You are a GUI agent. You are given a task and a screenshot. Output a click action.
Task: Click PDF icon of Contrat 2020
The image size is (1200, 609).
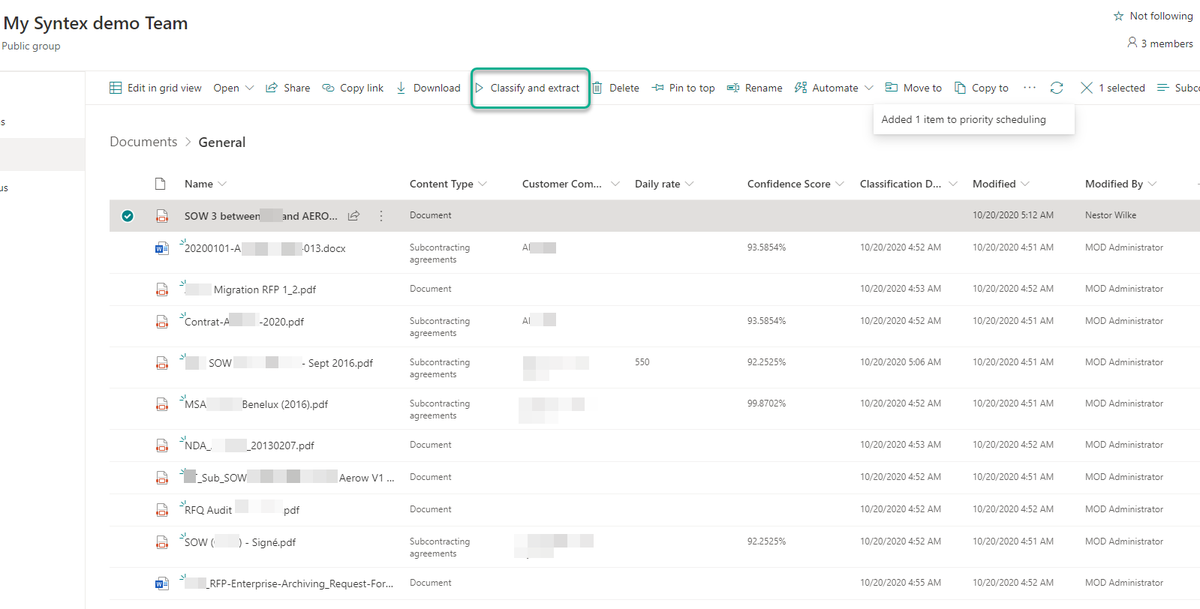click(x=161, y=322)
